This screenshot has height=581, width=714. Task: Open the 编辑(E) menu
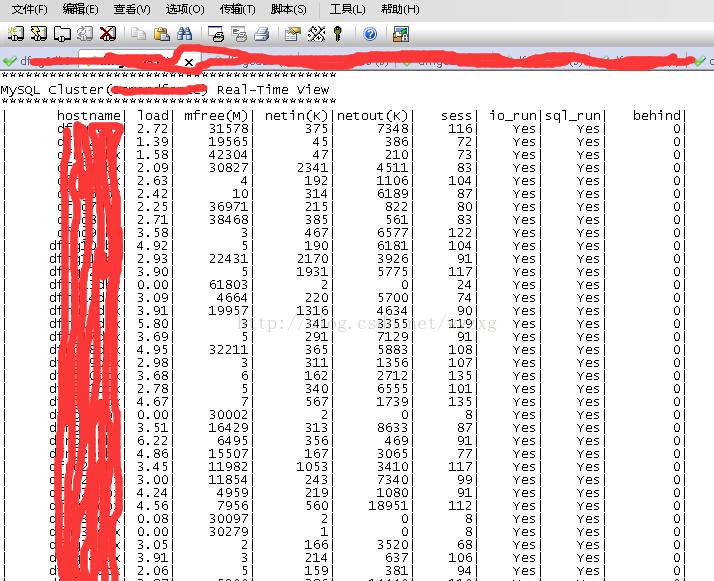[x=80, y=9]
